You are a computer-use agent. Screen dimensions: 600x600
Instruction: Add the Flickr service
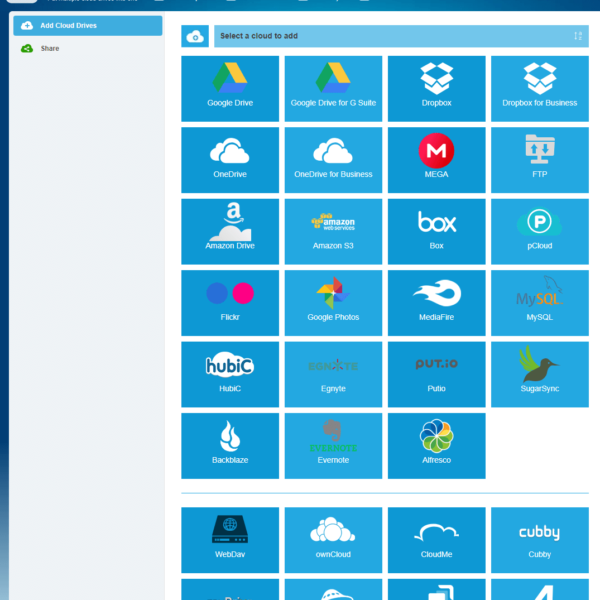point(230,303)
